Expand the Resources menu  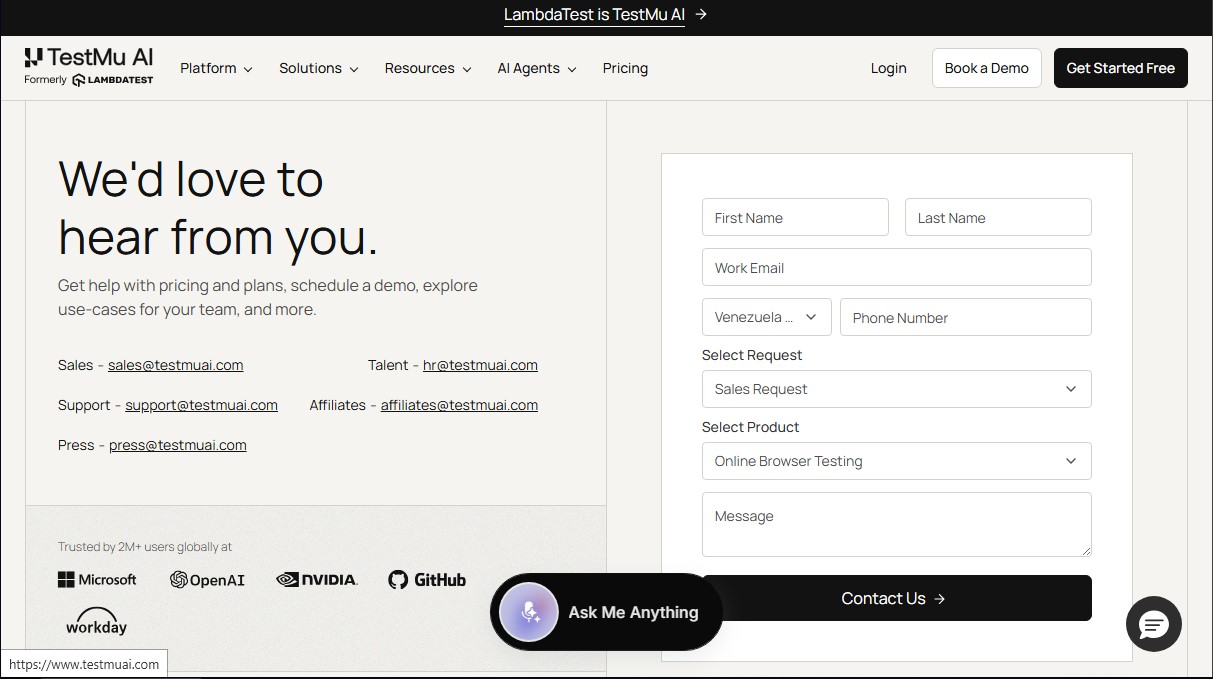pos(428,68)
